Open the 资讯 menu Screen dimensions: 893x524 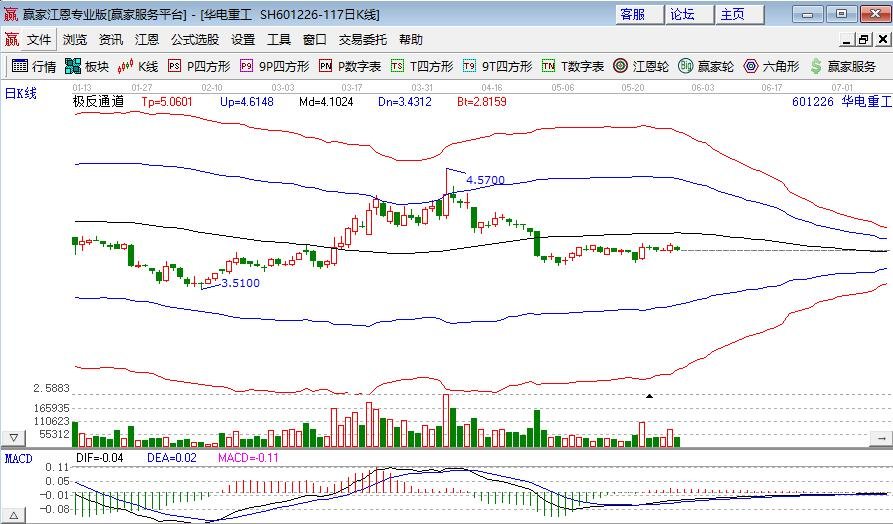[x=110, y=39]
